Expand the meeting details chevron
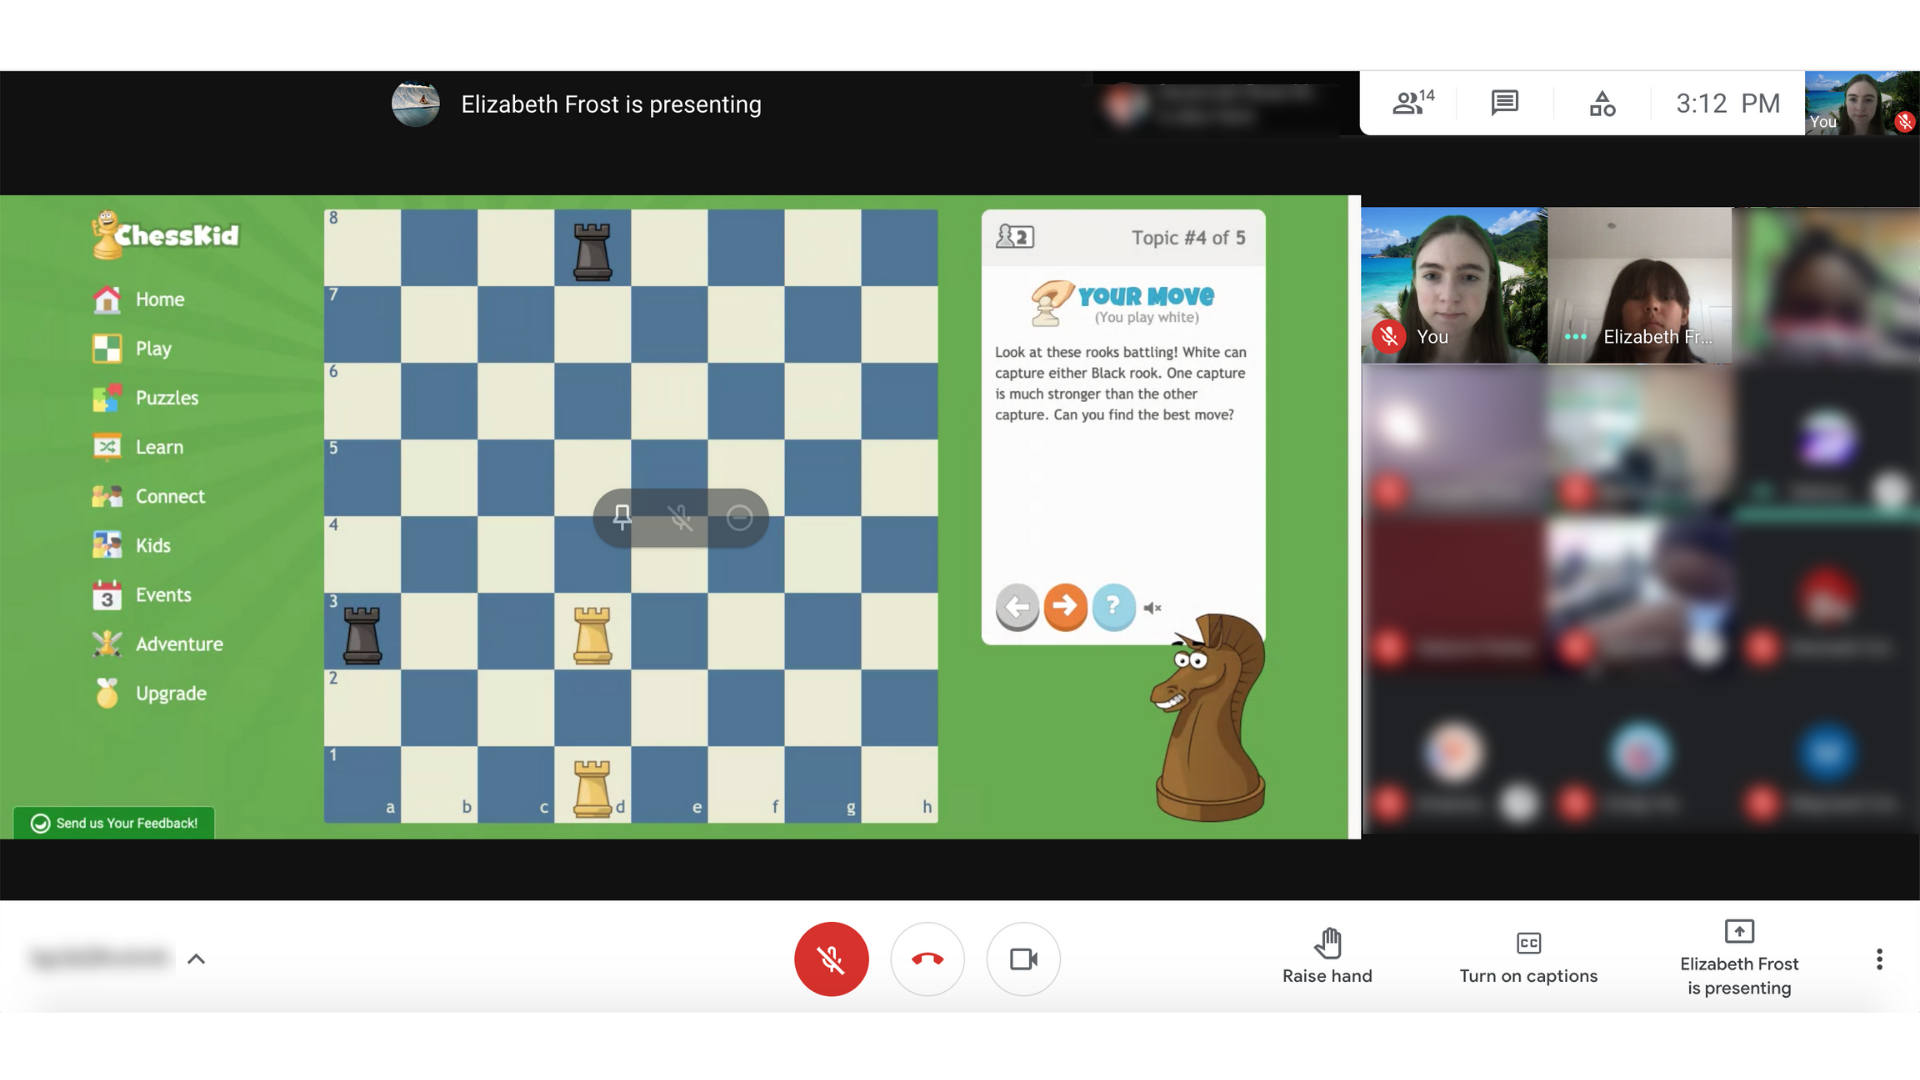Image resolution: width=1920 pixels, height=1080 pixels. (x=196, y=958)
